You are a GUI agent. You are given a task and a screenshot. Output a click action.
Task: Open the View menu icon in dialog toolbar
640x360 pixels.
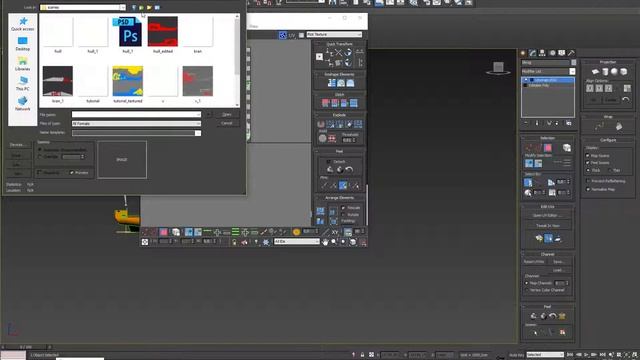click(x=157, y=7)
